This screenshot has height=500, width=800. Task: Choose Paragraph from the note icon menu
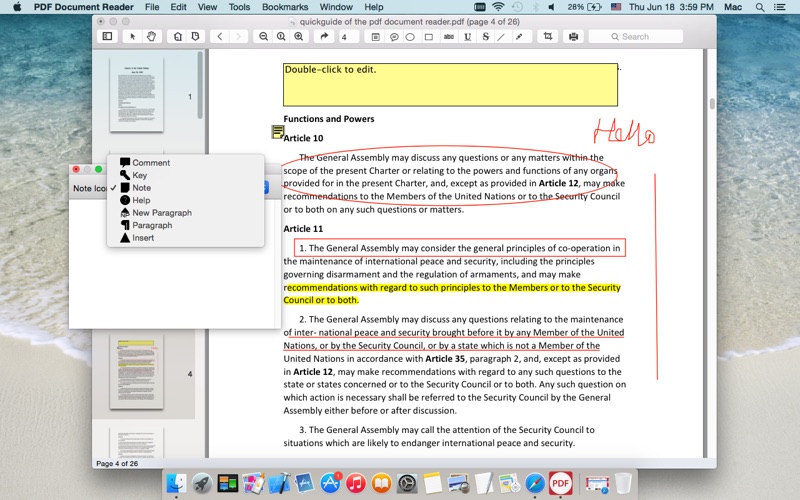coord(186,225)
